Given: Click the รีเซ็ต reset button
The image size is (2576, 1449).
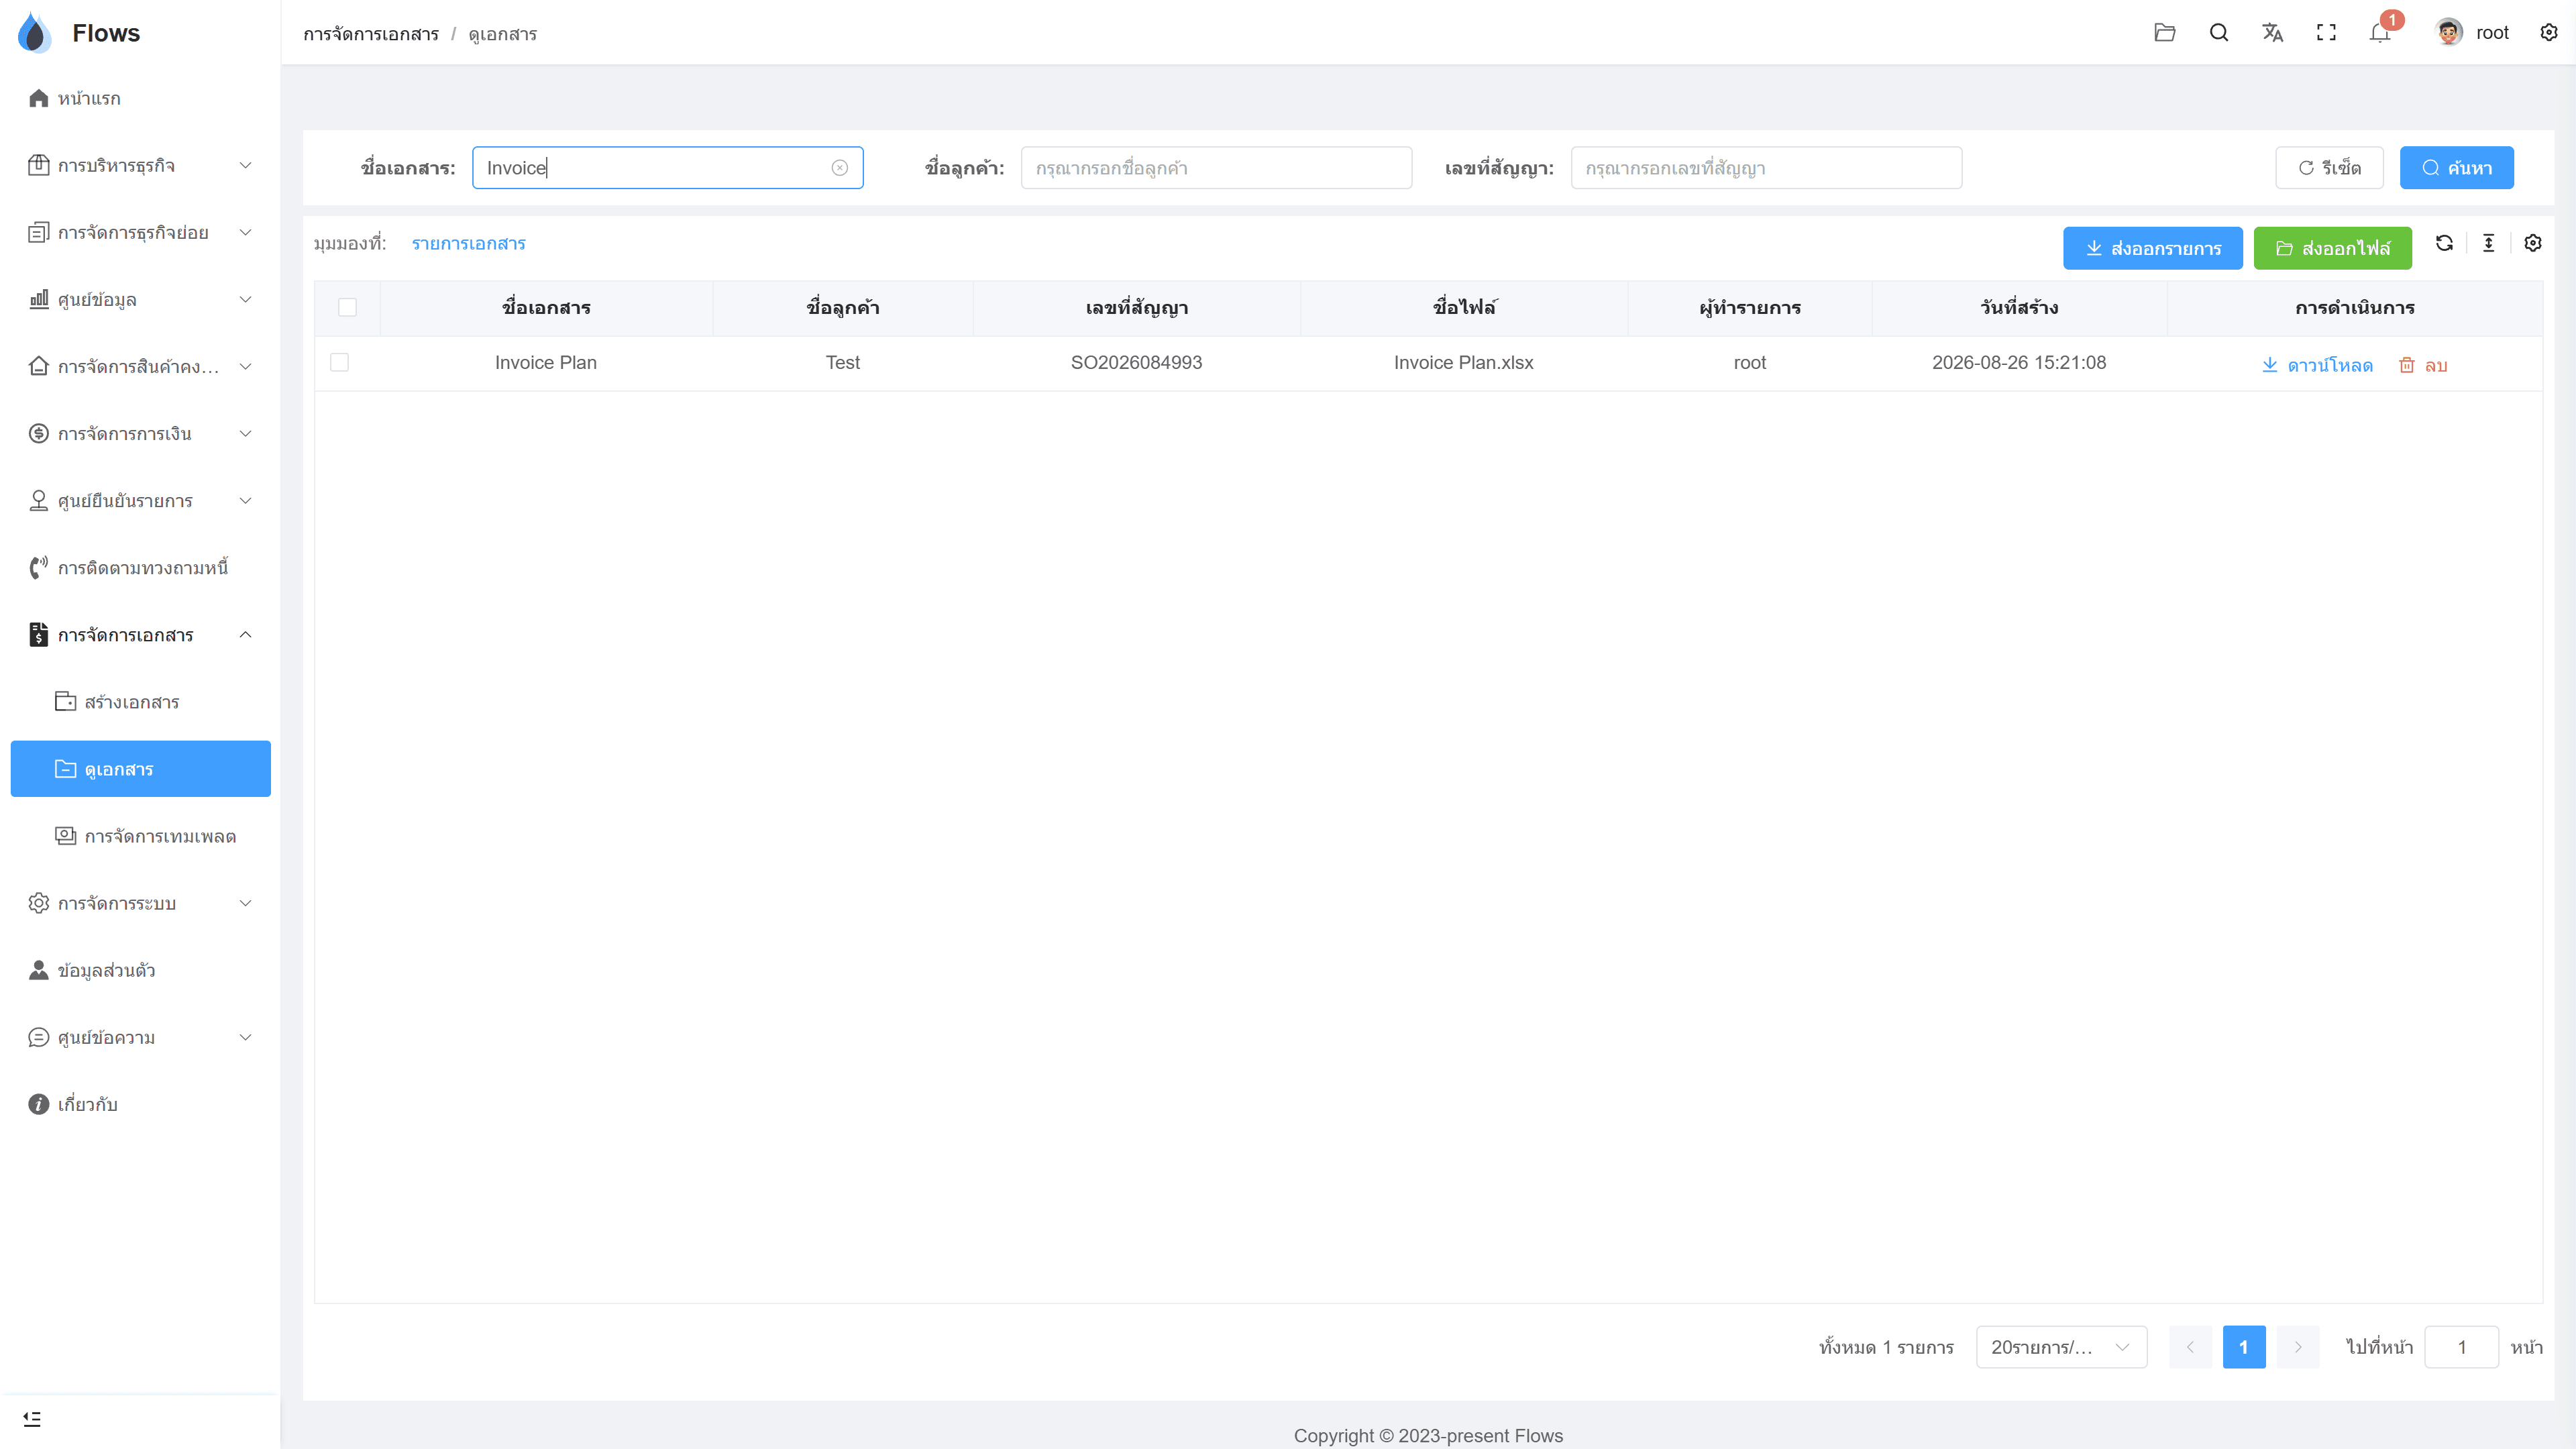Looking at the screenshot, I should click(x=2329, y=168).
